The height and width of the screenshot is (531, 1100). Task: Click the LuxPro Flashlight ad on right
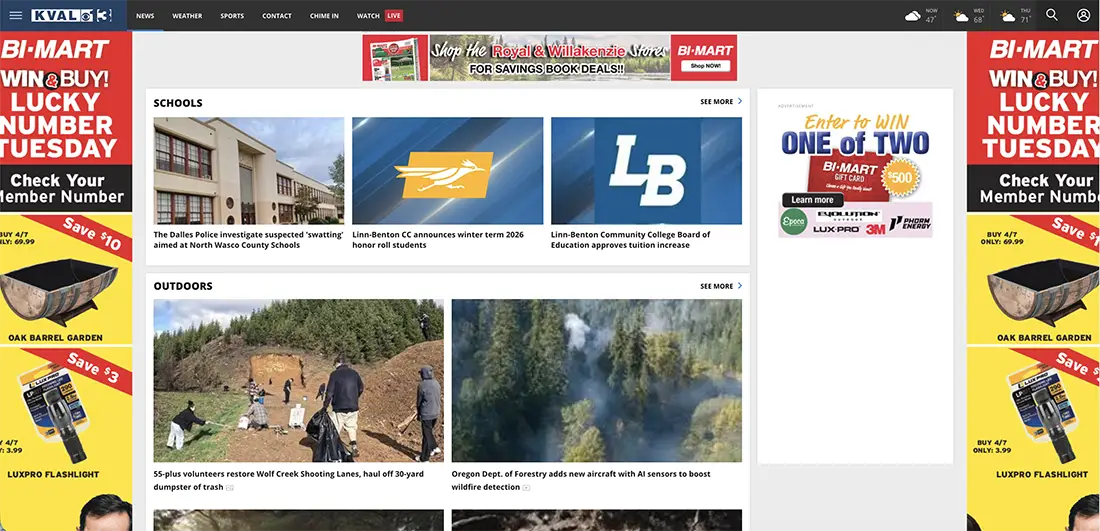[x=1033, y=414]
